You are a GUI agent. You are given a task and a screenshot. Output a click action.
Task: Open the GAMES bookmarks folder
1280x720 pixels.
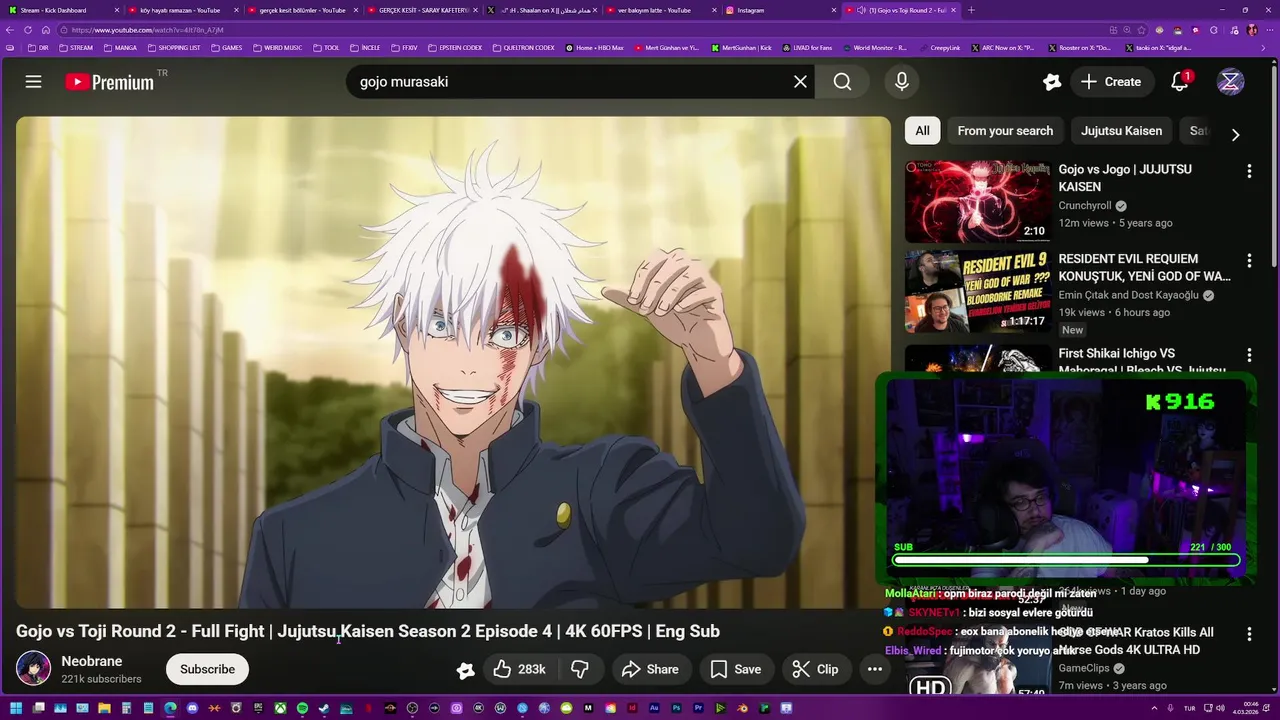point(226,47)
